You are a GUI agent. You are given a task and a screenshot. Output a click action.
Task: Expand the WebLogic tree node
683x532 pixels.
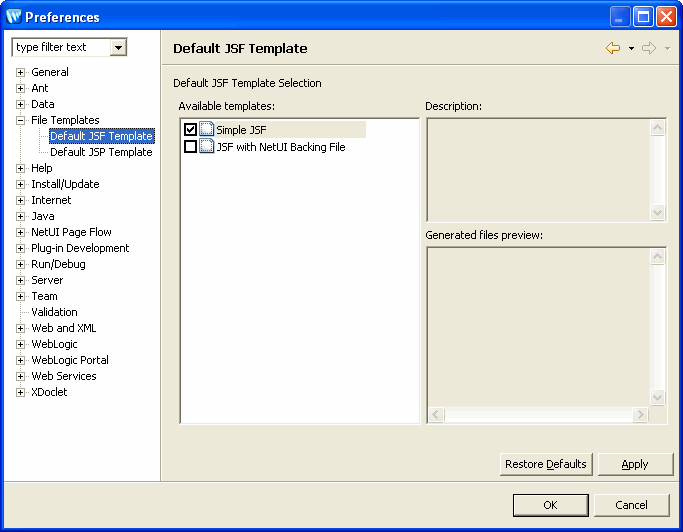pos(20,344)
